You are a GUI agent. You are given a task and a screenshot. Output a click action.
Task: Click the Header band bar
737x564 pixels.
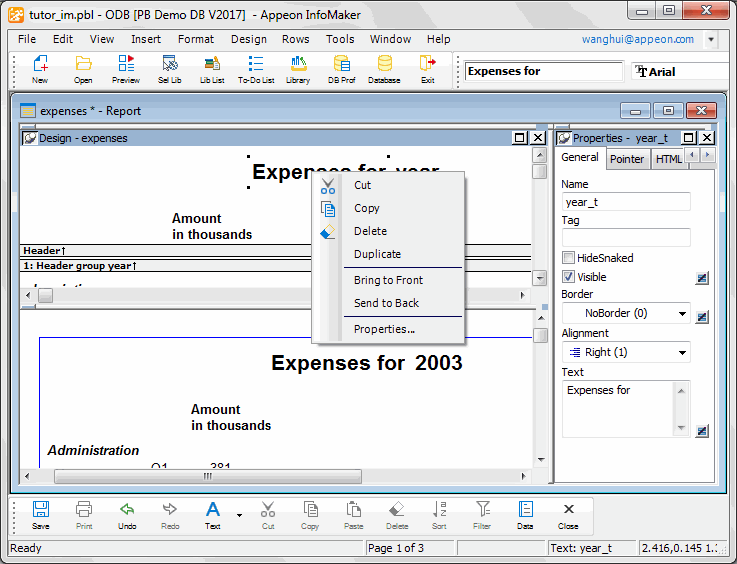click(x=167, y=251)
